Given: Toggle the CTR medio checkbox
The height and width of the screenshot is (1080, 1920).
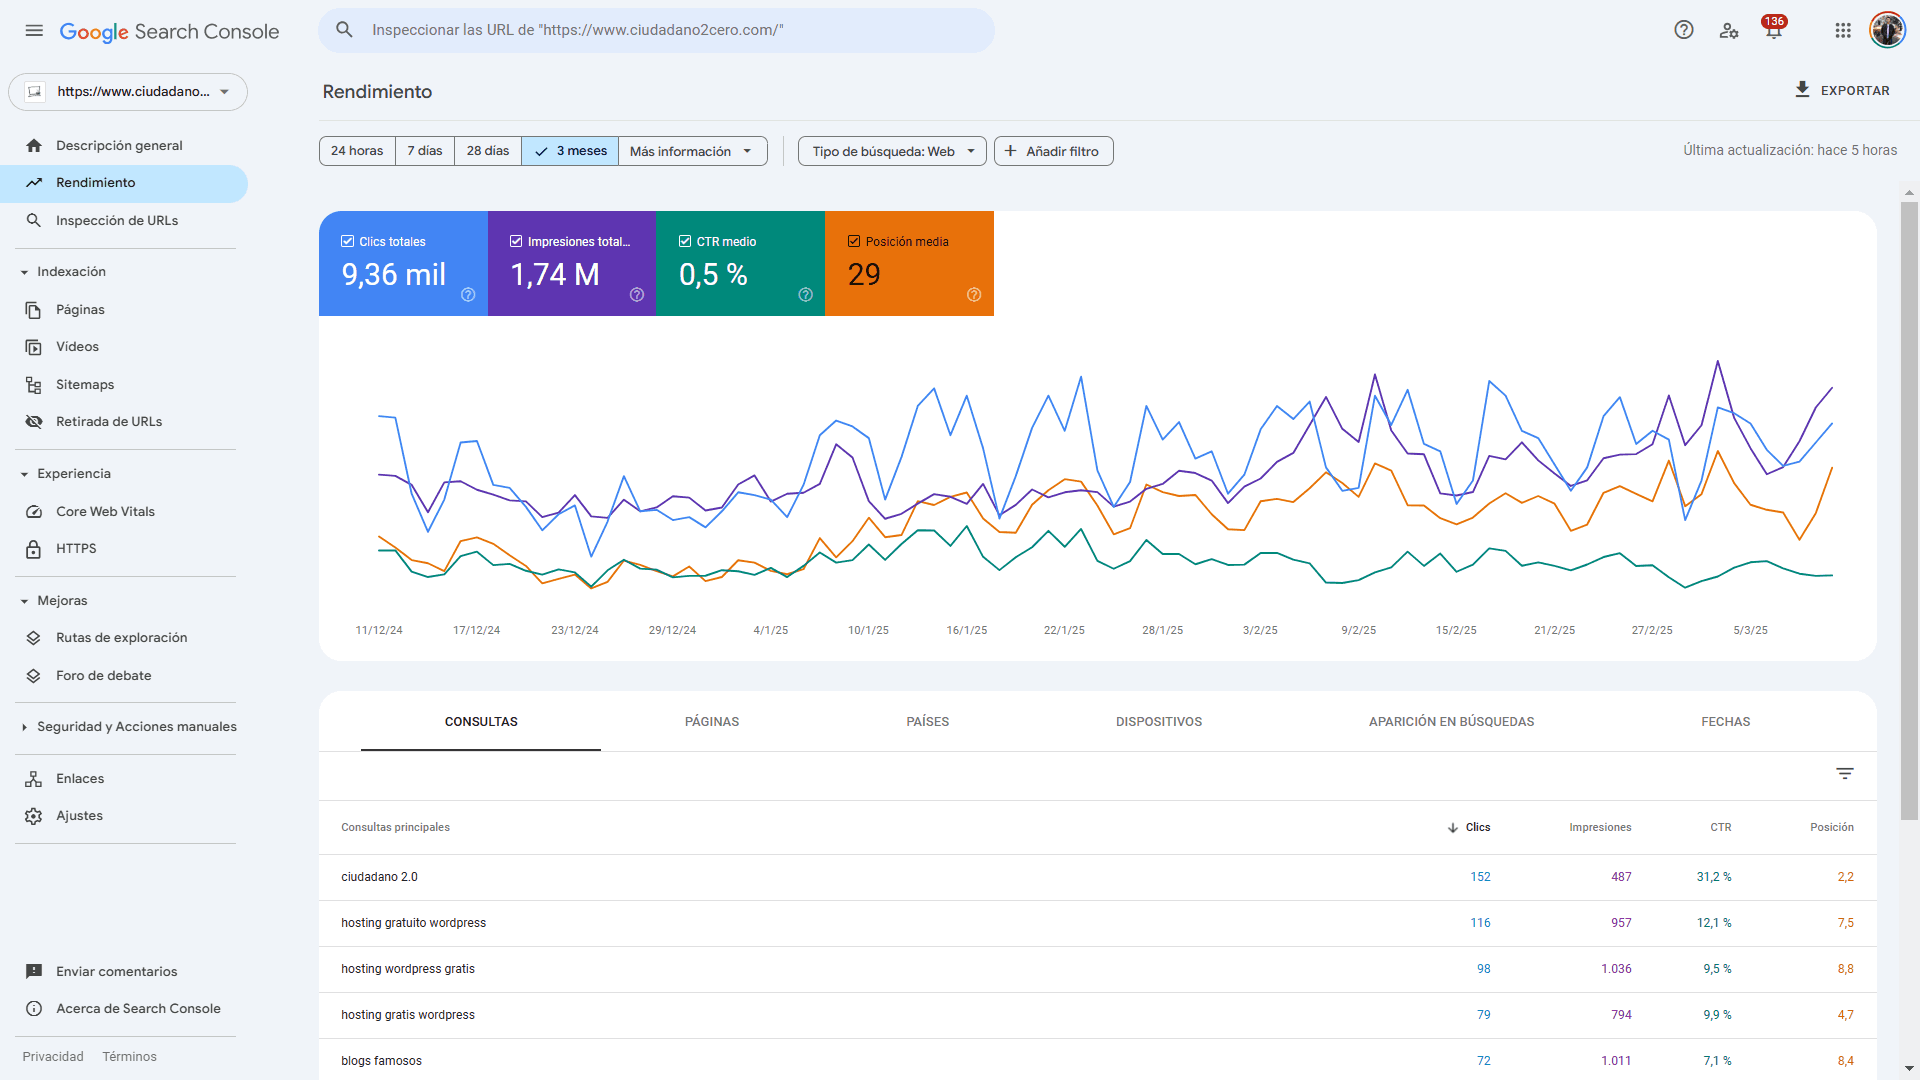Looking at the screenshot, I should tap(685, 241).
